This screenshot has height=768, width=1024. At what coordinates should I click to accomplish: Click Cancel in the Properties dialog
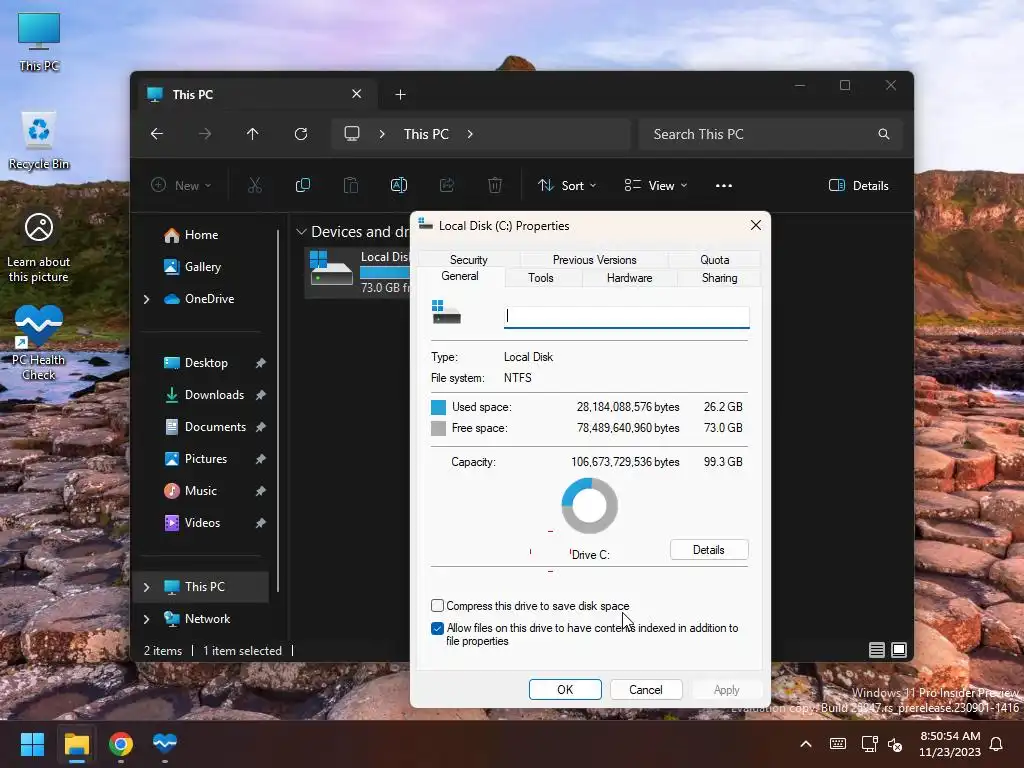click(646, 690)
